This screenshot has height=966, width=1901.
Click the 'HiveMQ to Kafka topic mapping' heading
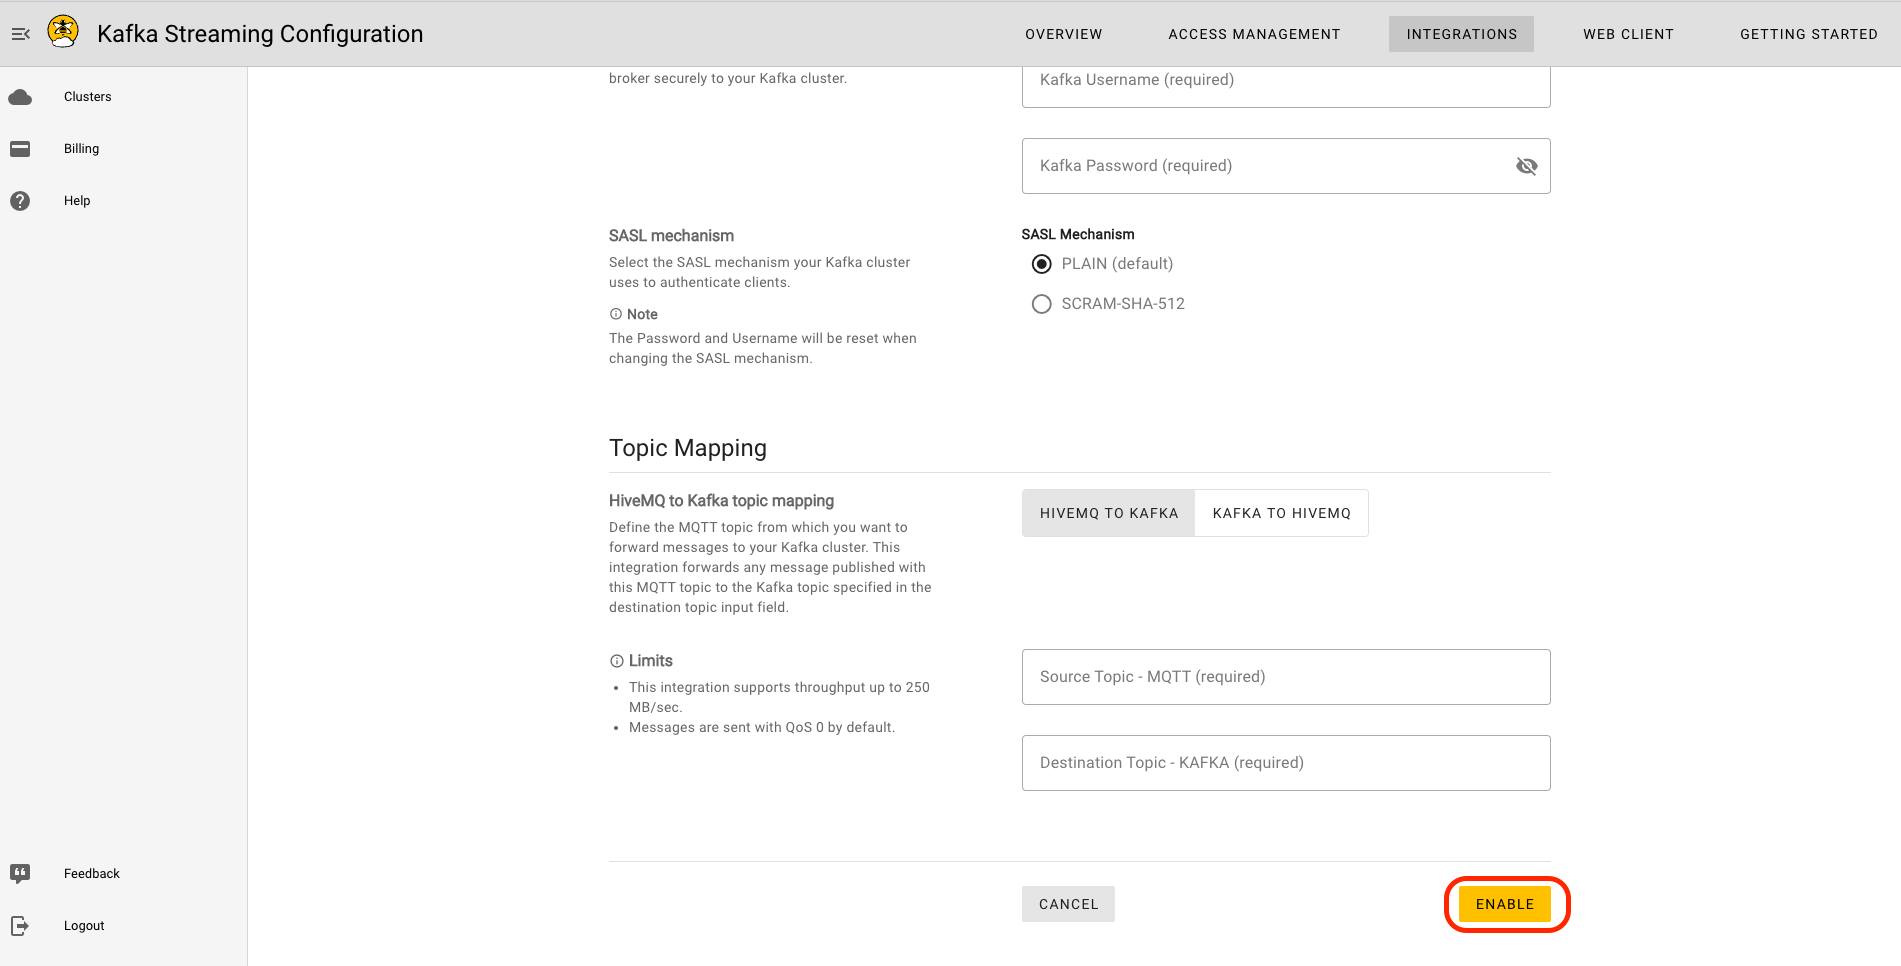click(721, 501)
